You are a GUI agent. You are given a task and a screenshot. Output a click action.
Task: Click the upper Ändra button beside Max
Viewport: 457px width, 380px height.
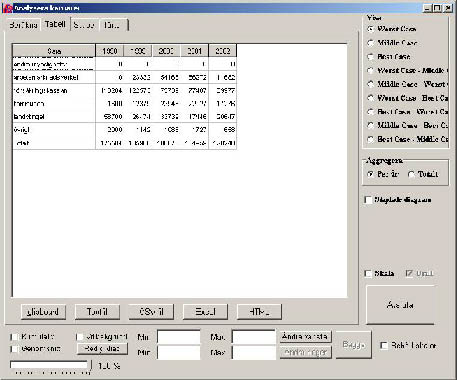coord(306,337)
